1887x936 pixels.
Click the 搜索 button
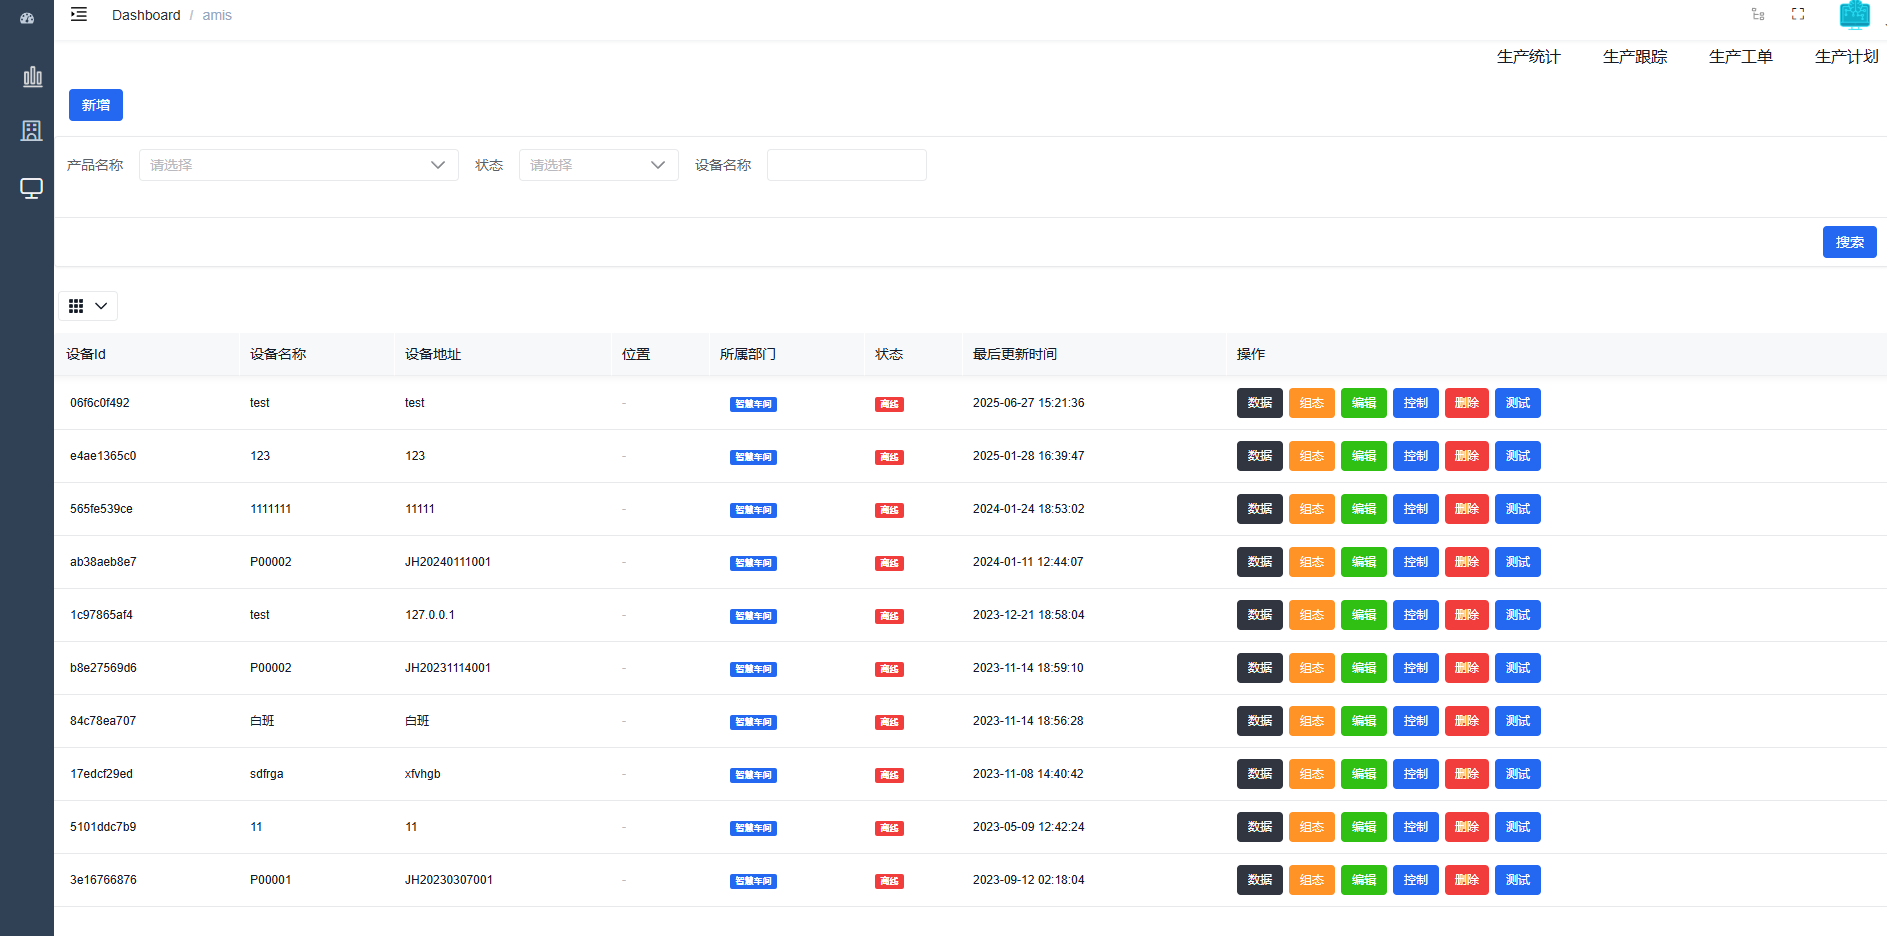point(1850,242)
